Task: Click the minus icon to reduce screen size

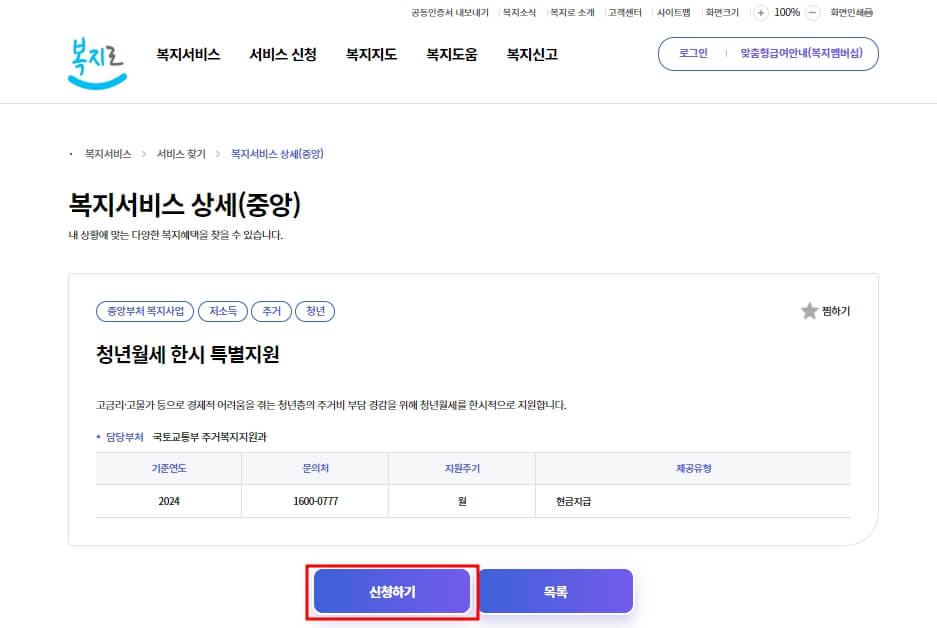Action: pos(811,12)
